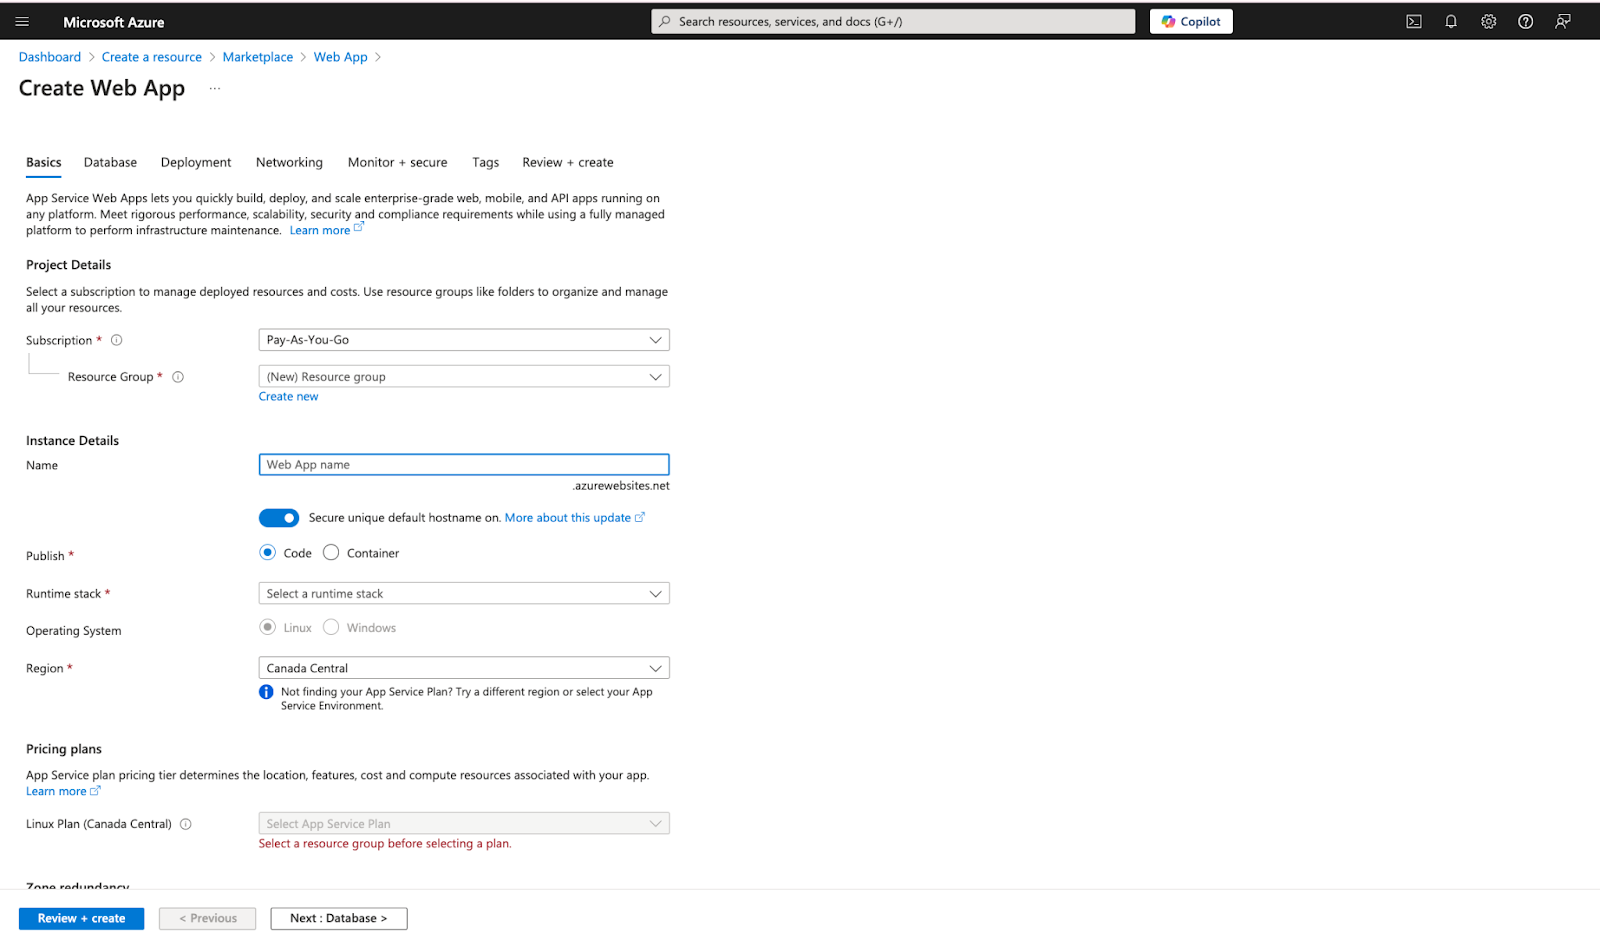Toggle Secure unique default hostname switch
Screen dimensions: 1600x949
click(279, 518)
